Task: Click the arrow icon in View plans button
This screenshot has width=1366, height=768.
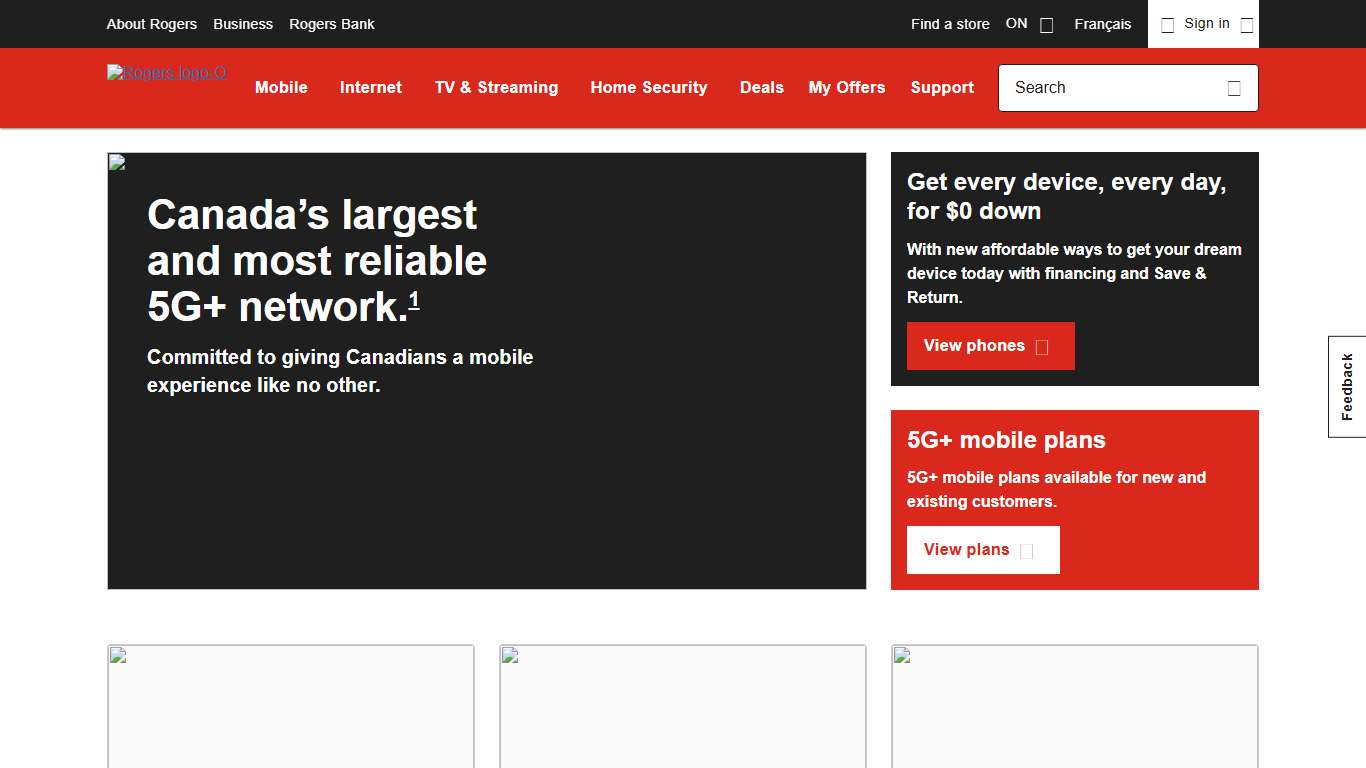Action: 1027,549
